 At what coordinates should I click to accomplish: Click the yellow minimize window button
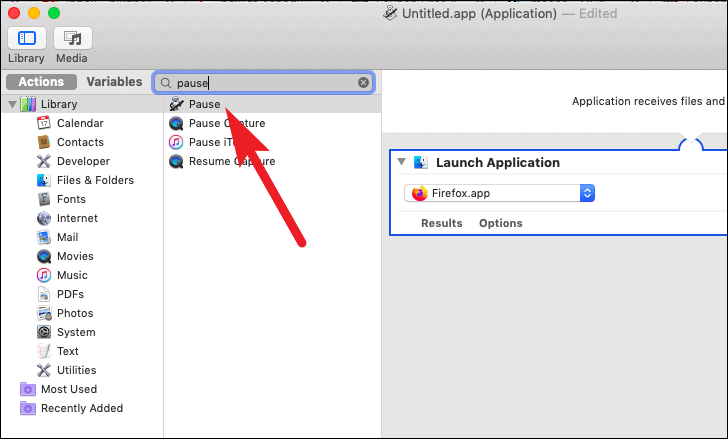tap(34, 13)
